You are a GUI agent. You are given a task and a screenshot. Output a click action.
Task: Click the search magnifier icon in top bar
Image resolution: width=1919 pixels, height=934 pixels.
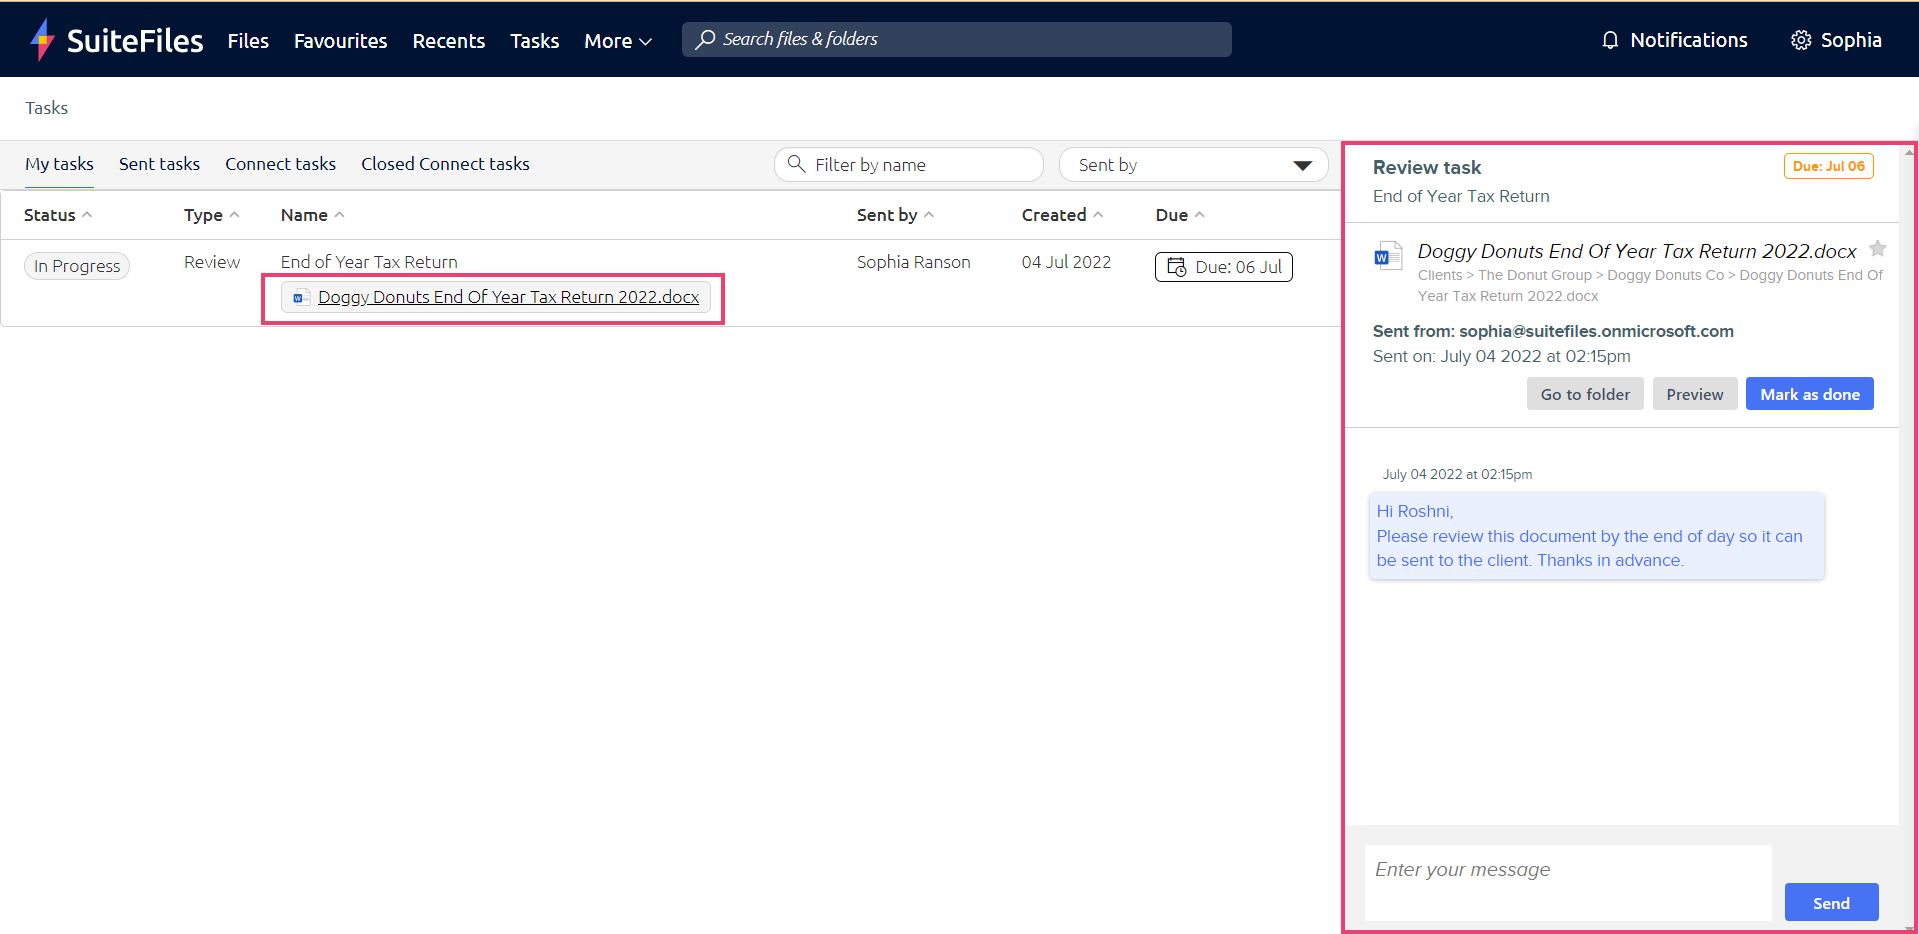point(705,39)
